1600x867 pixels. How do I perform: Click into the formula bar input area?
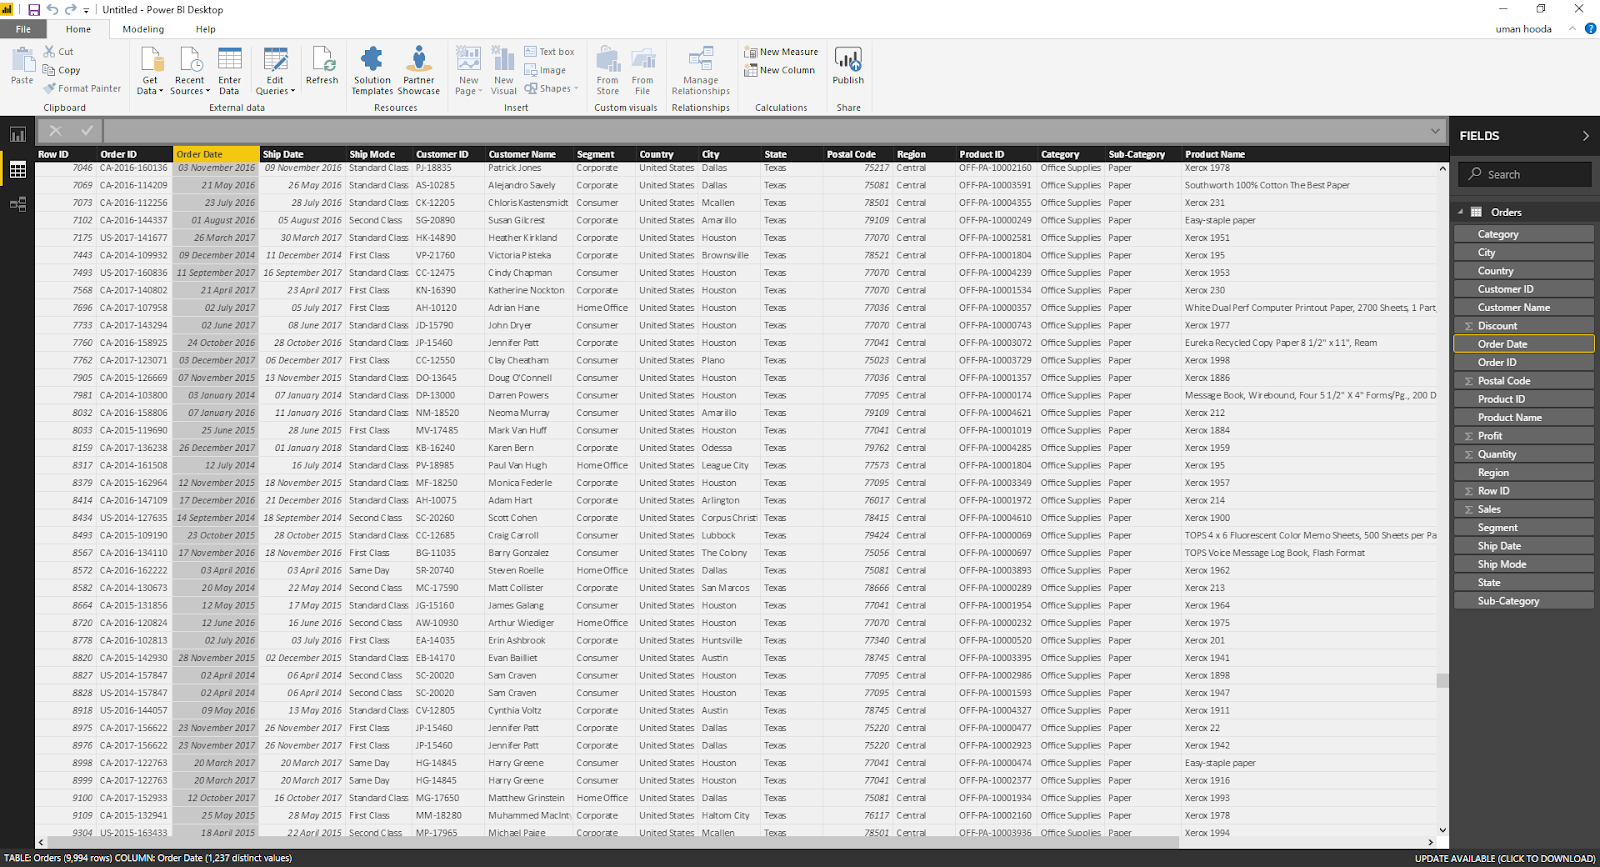point(766,131)
